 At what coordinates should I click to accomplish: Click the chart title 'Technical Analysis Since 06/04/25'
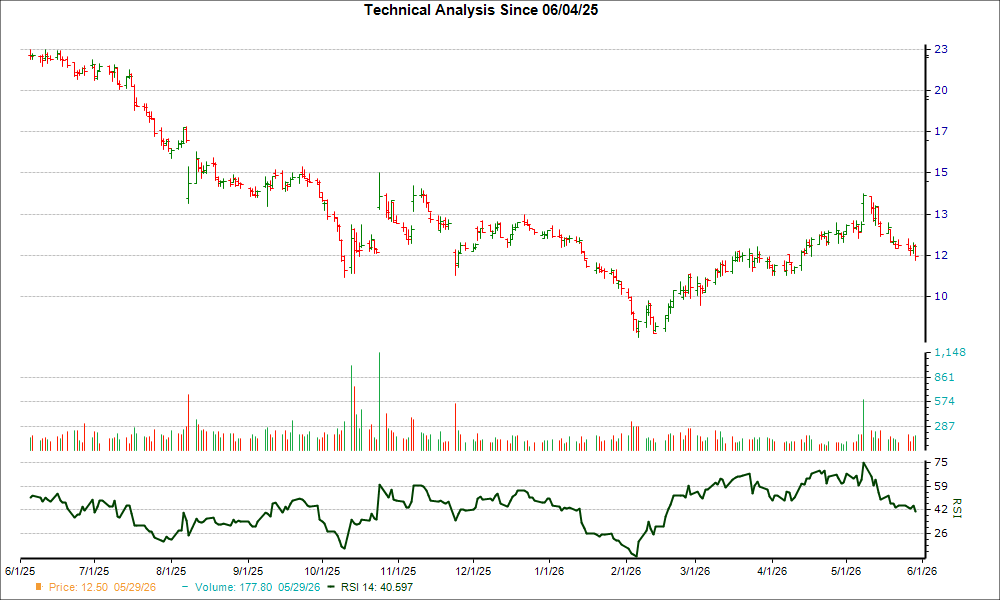[x=481, y=10]
